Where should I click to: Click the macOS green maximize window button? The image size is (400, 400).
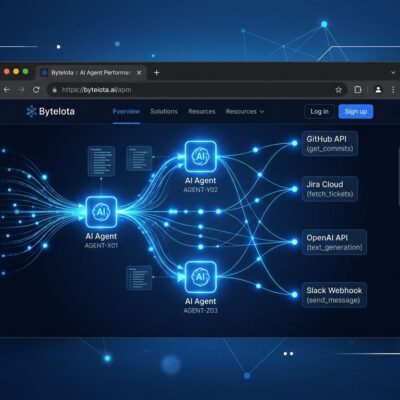[x=25, y=72]
